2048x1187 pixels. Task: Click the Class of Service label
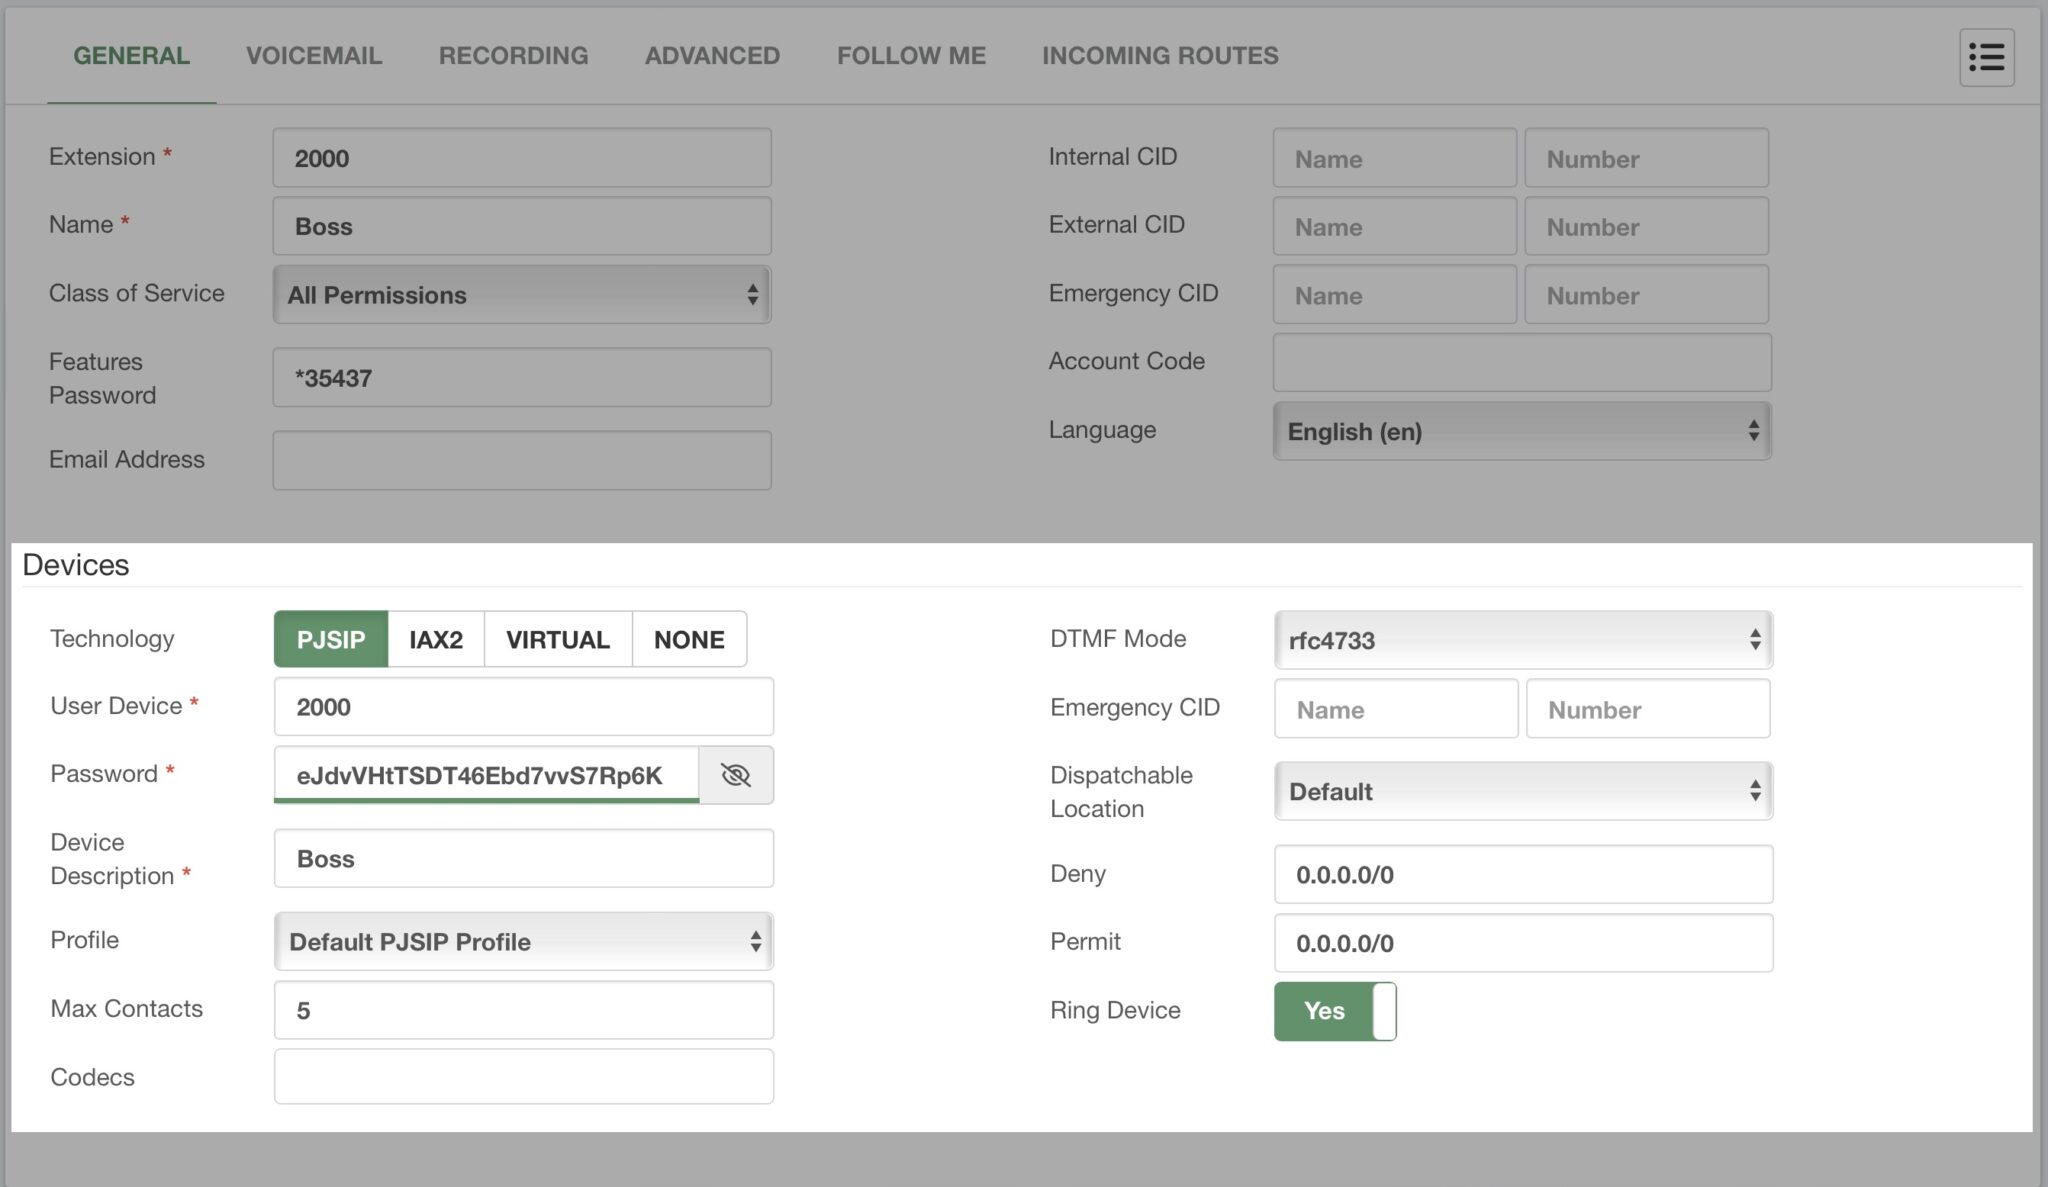click(137, 293)
